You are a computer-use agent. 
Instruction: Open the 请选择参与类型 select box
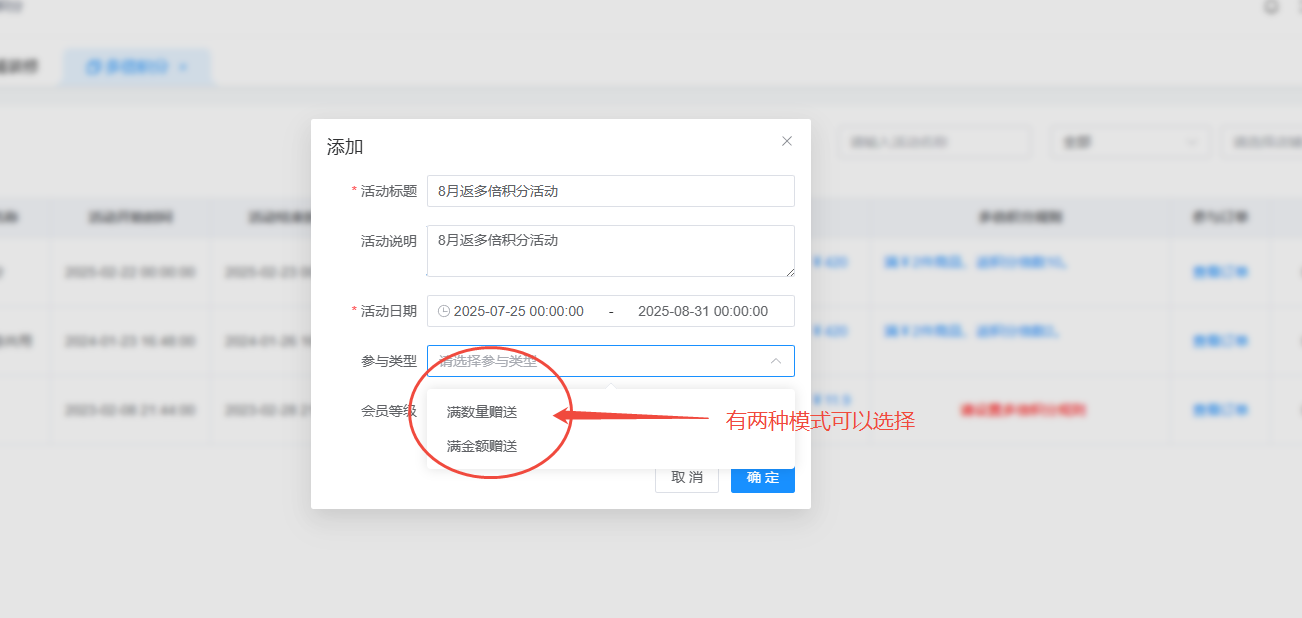tap(600, 361)
